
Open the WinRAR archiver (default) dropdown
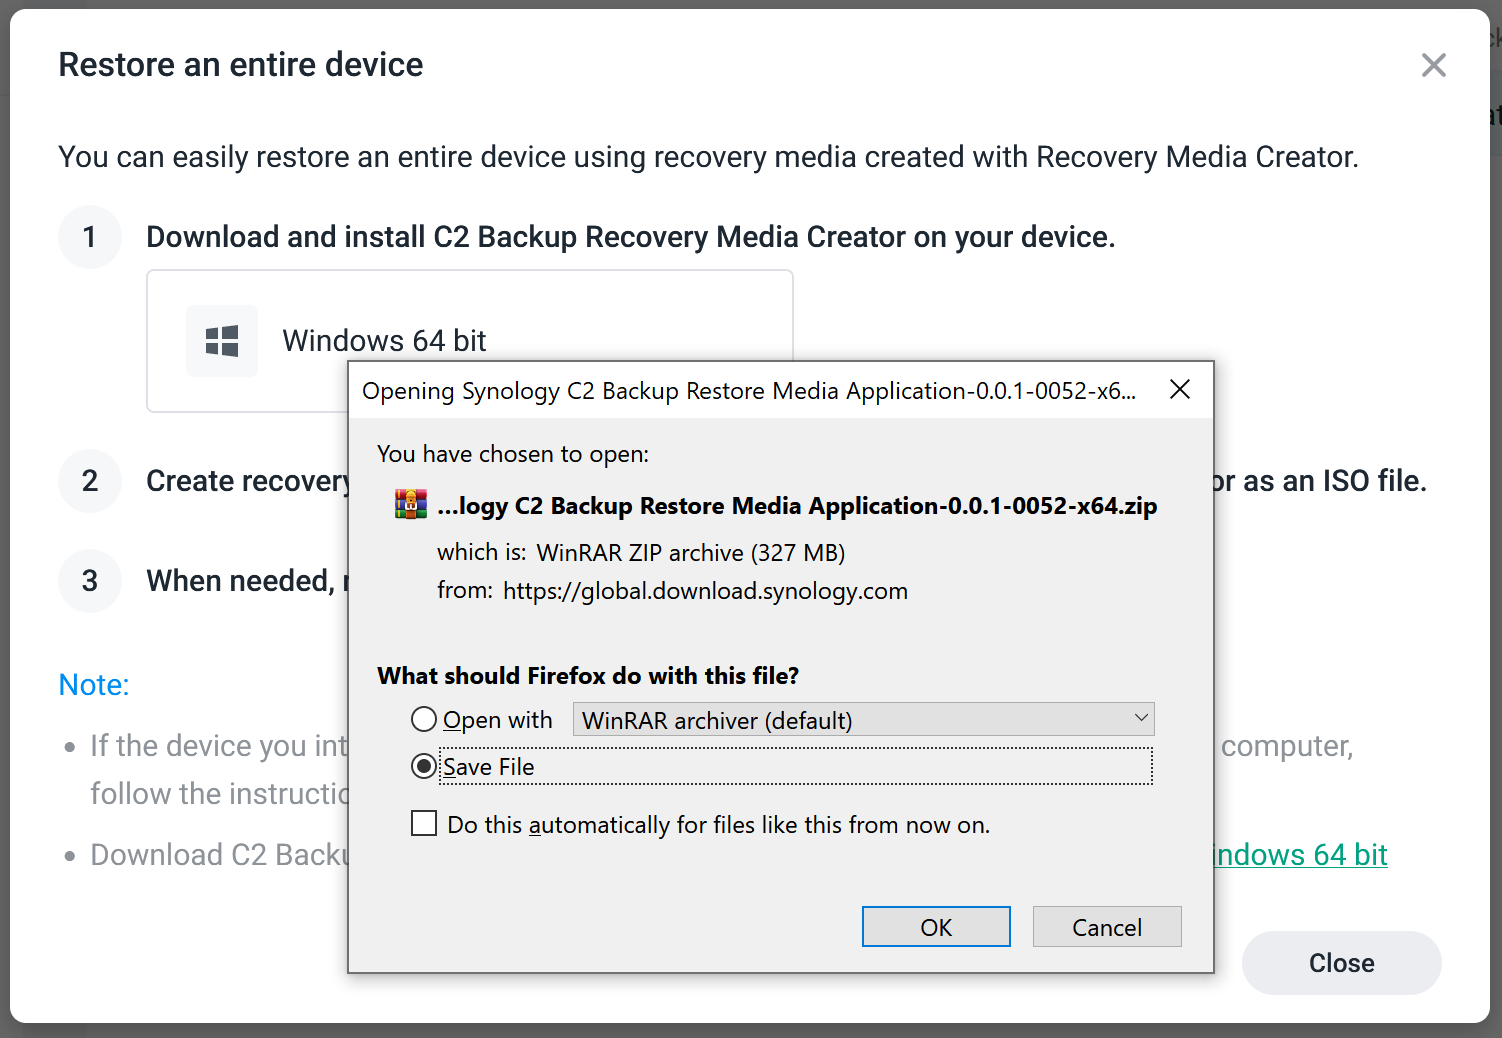[863, 719]
